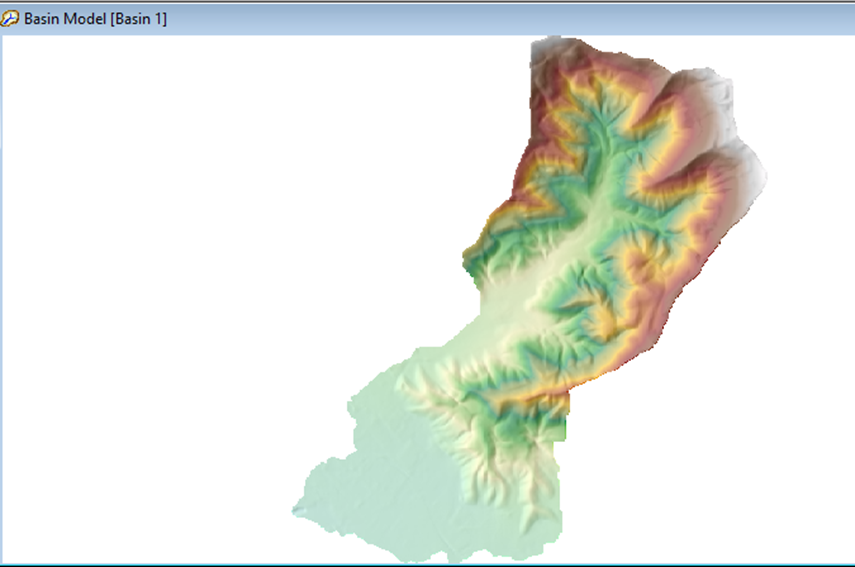The height and width of the screenshot is (567, 855).
Task: Click the Basin Model window icon
Action: (11, 19)
